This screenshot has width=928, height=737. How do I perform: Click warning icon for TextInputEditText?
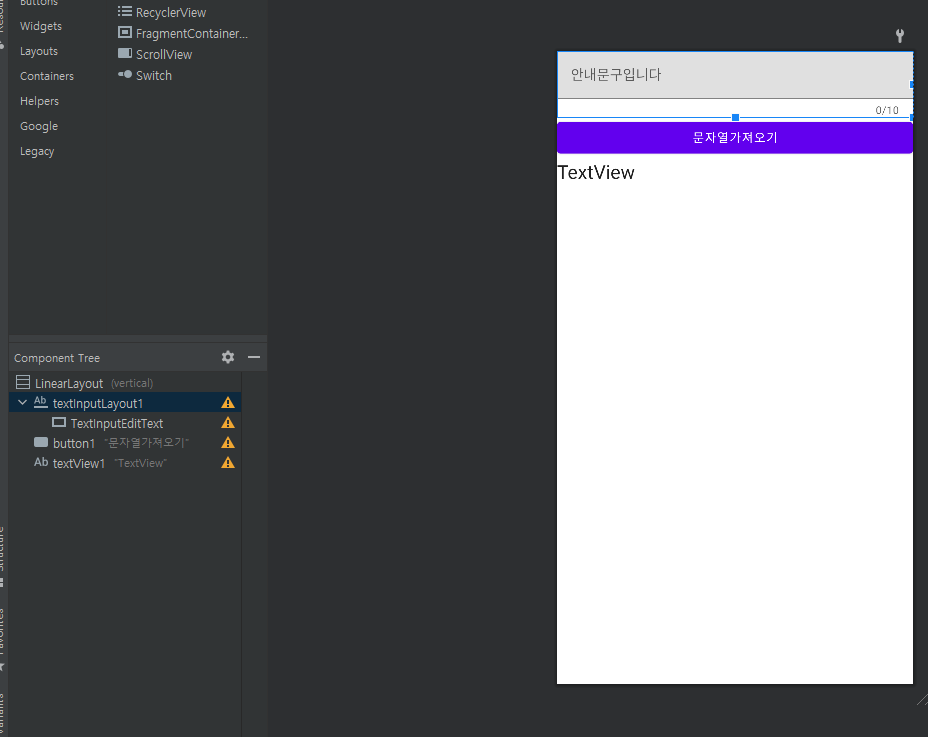(x=228, y=423)
